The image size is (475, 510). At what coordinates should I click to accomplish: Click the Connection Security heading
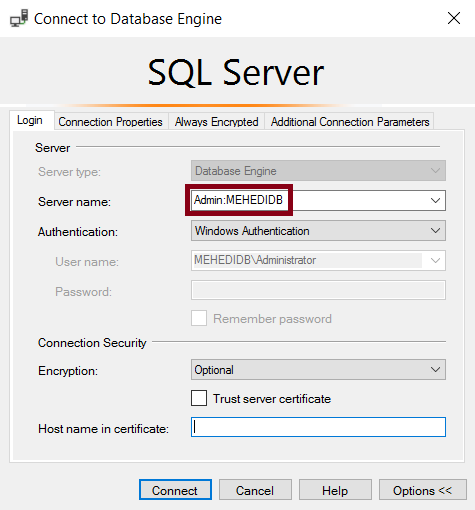click(92, 343)
